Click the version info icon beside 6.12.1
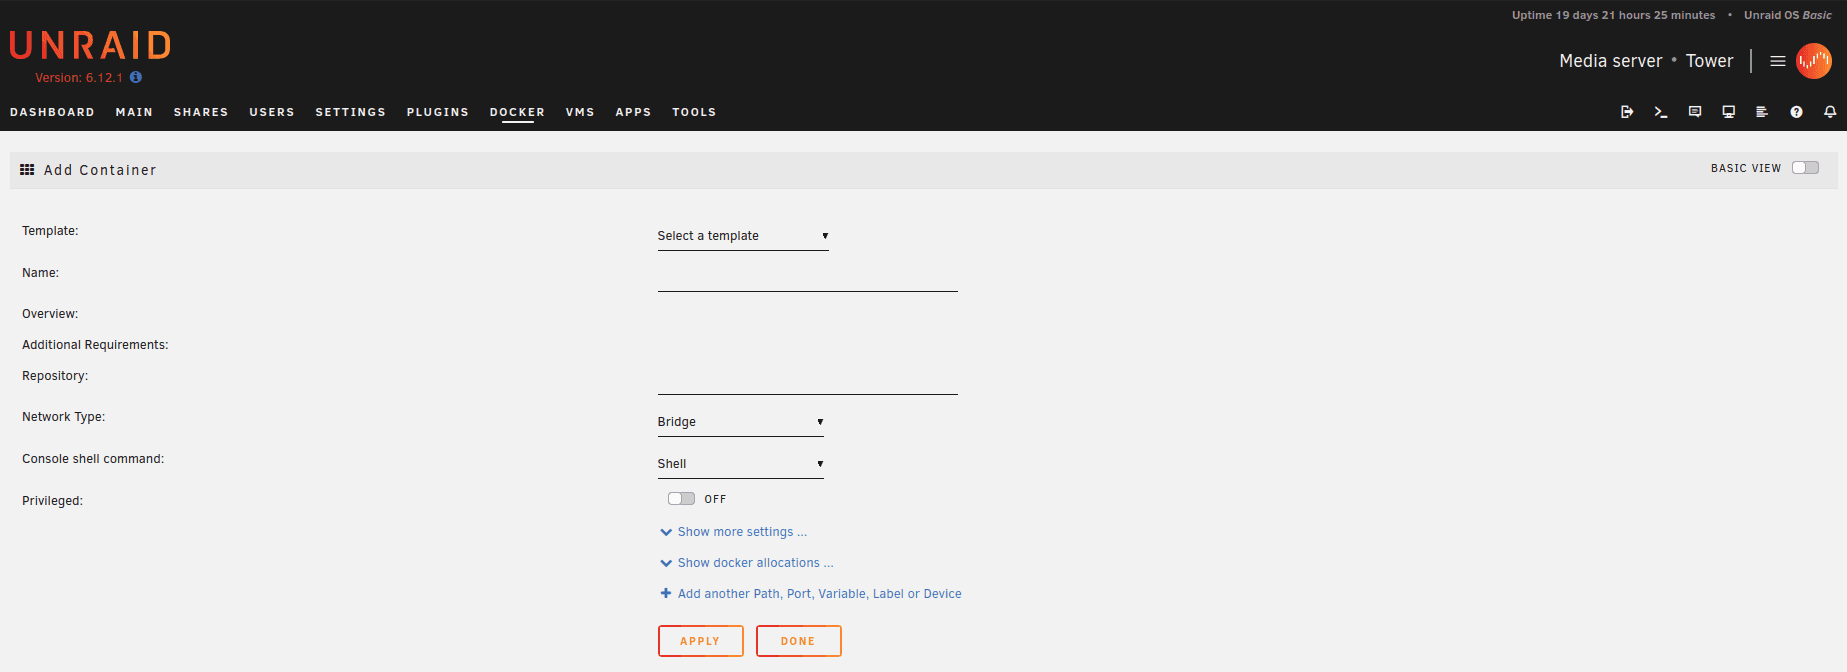The height and width of the screenshot is (672, 1847). [136, 77]
